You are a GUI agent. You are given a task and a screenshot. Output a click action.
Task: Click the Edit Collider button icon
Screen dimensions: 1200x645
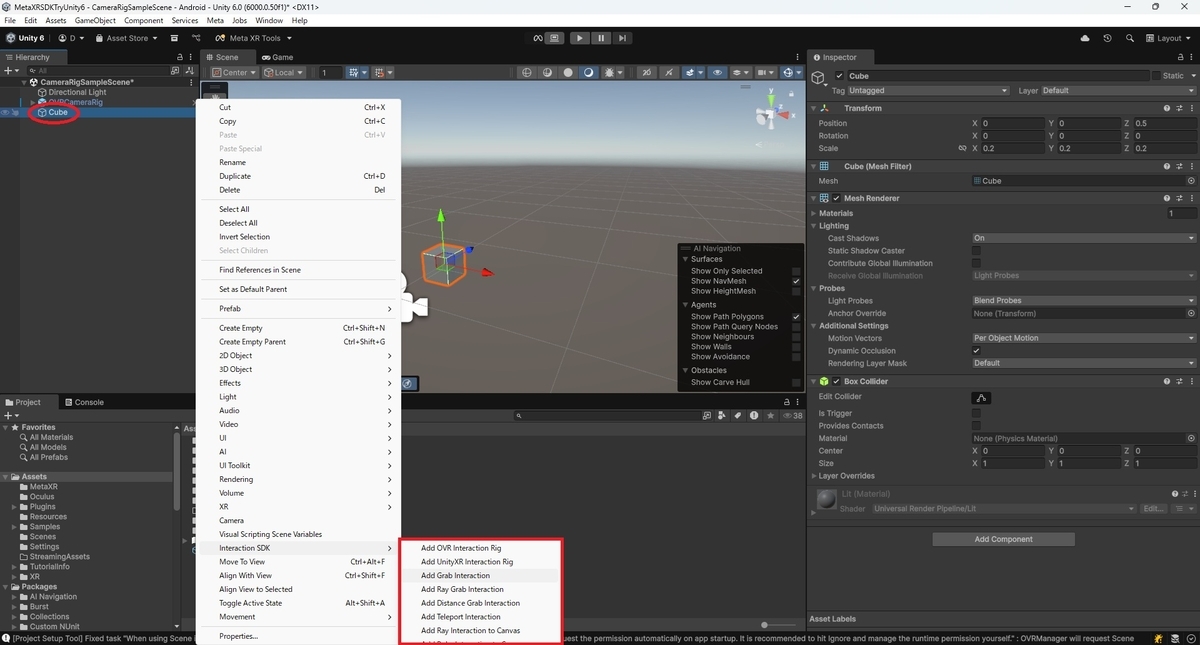point(982,398)
